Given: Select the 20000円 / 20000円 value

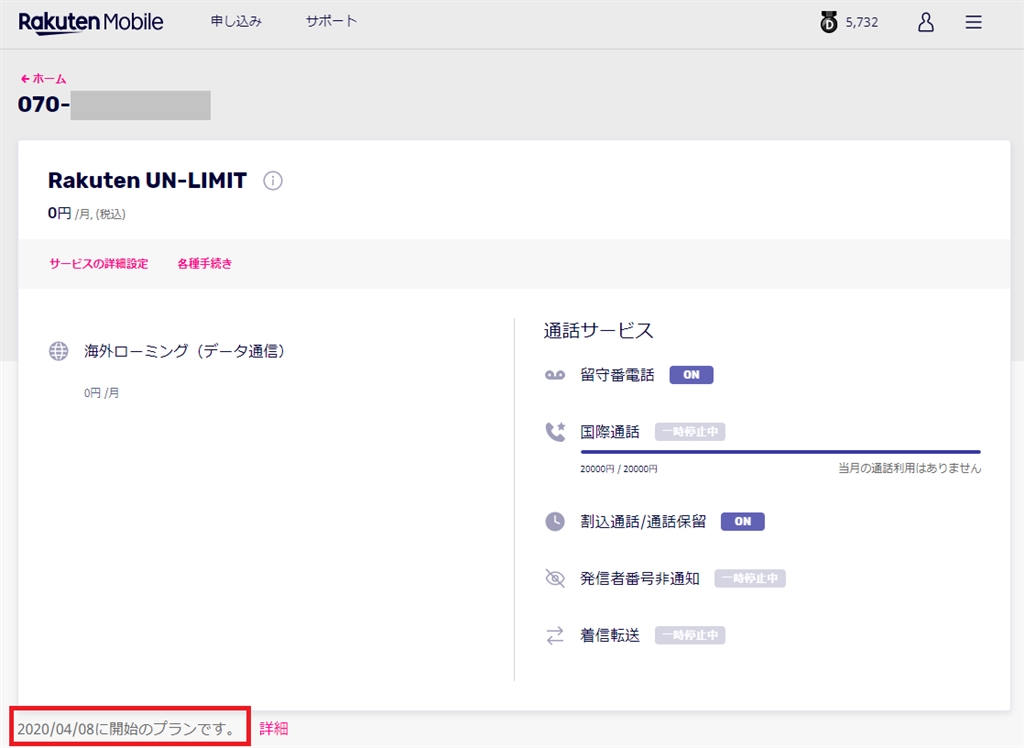Looking at the screenshot, I should (x=618, y=468).
